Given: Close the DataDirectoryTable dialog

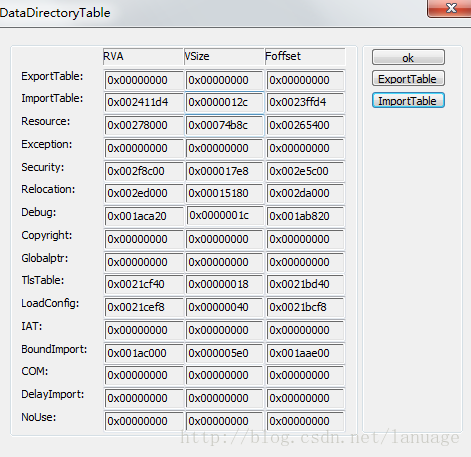Looking at the screenshot, I should click(x=450, y=8).
